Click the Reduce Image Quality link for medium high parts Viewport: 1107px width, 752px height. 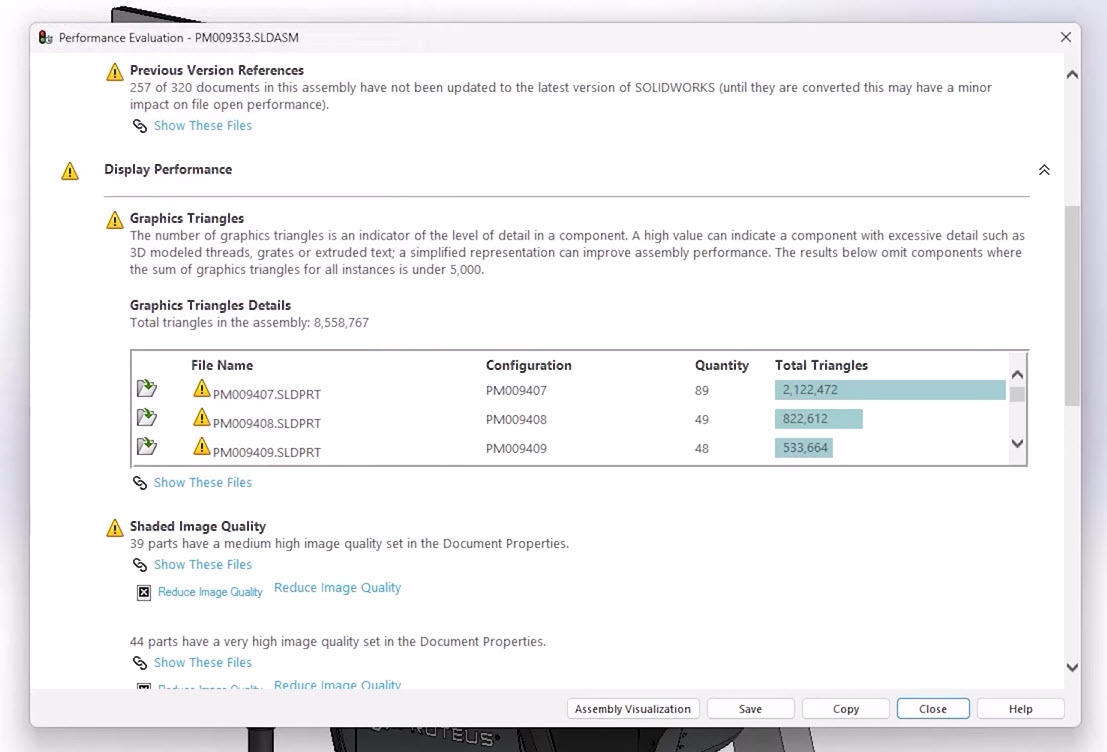[337, 588]
